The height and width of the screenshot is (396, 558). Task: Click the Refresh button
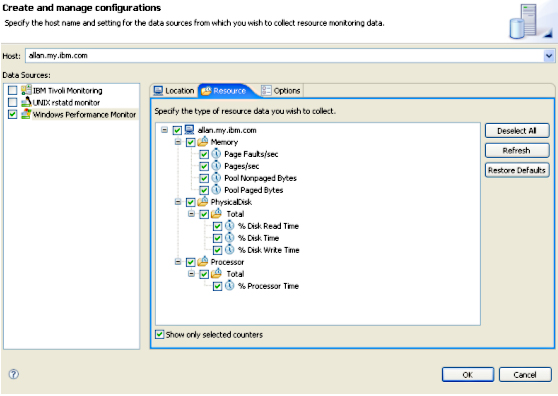517,151
